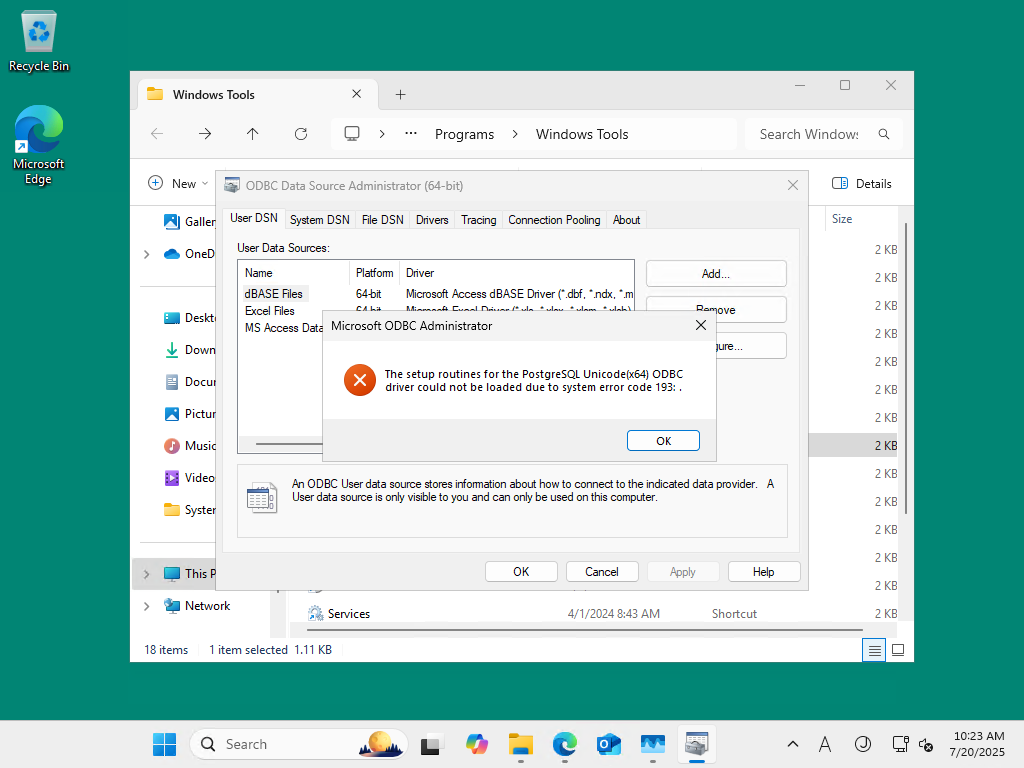Click the PC icon in address bar
This screenshot has width=1024, height=768.
click(352, 134)
